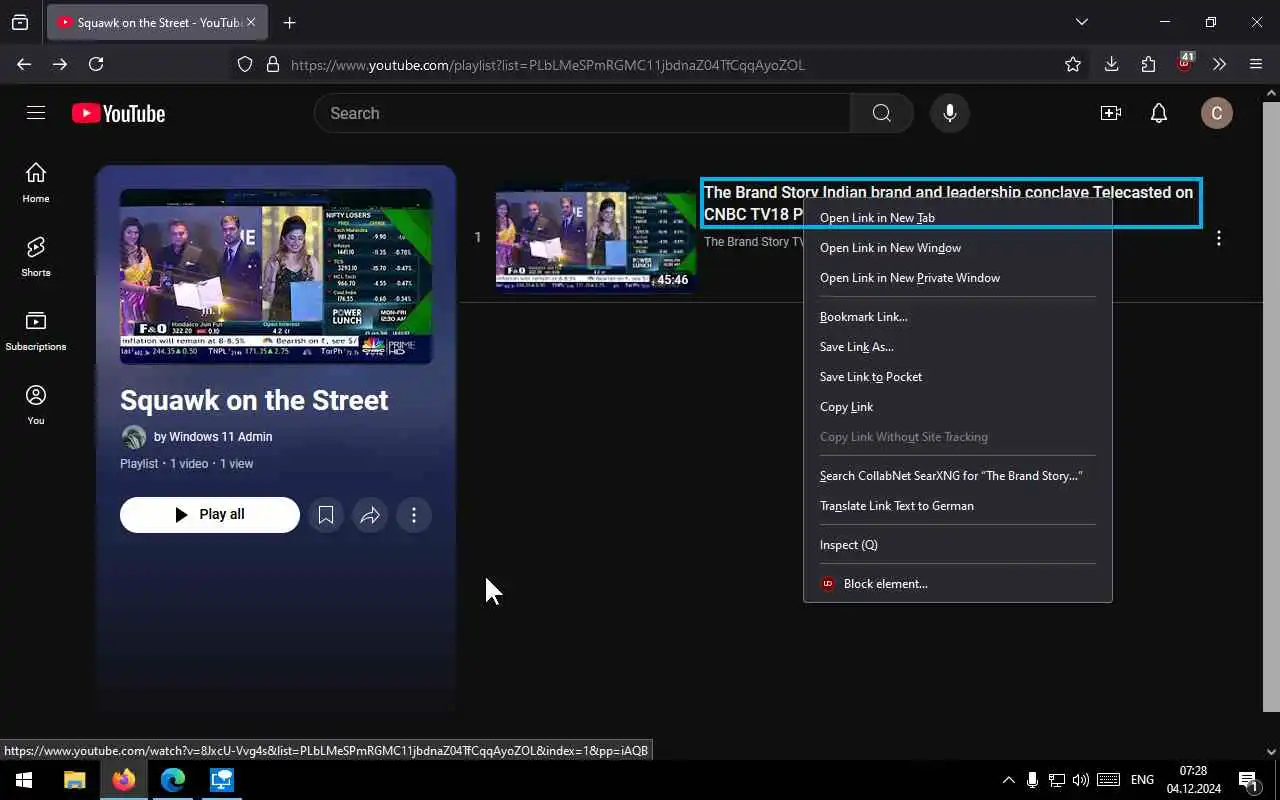
Task: Show more tools overflow chevron
Action: pos(1219,64)
